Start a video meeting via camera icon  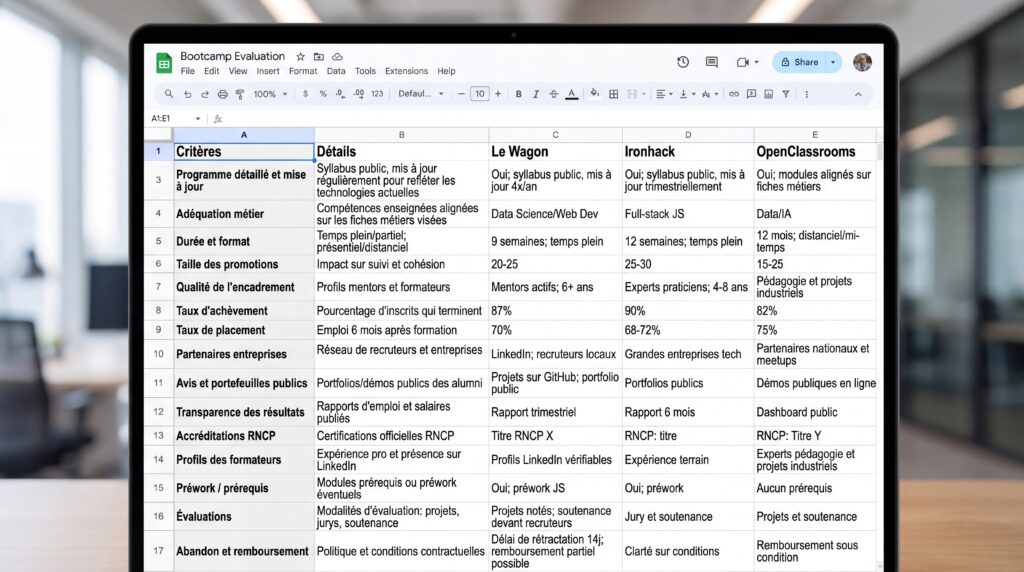pyautogui.click(x=743, y=62)
